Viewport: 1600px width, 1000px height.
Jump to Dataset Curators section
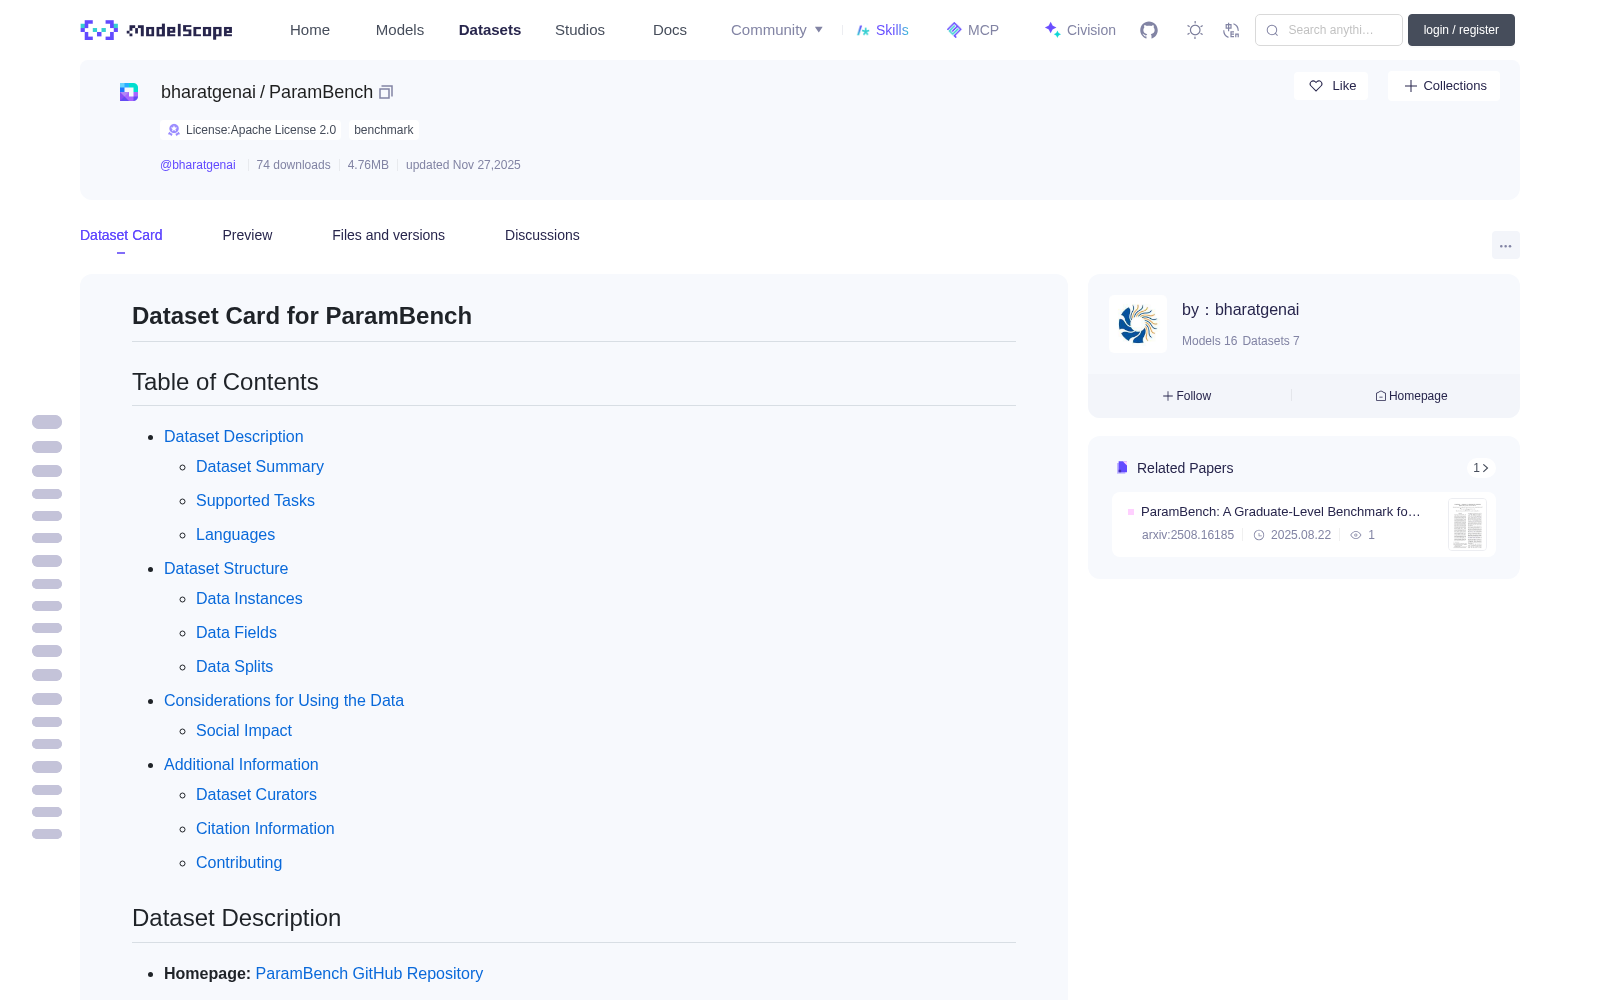coord(256,794)
